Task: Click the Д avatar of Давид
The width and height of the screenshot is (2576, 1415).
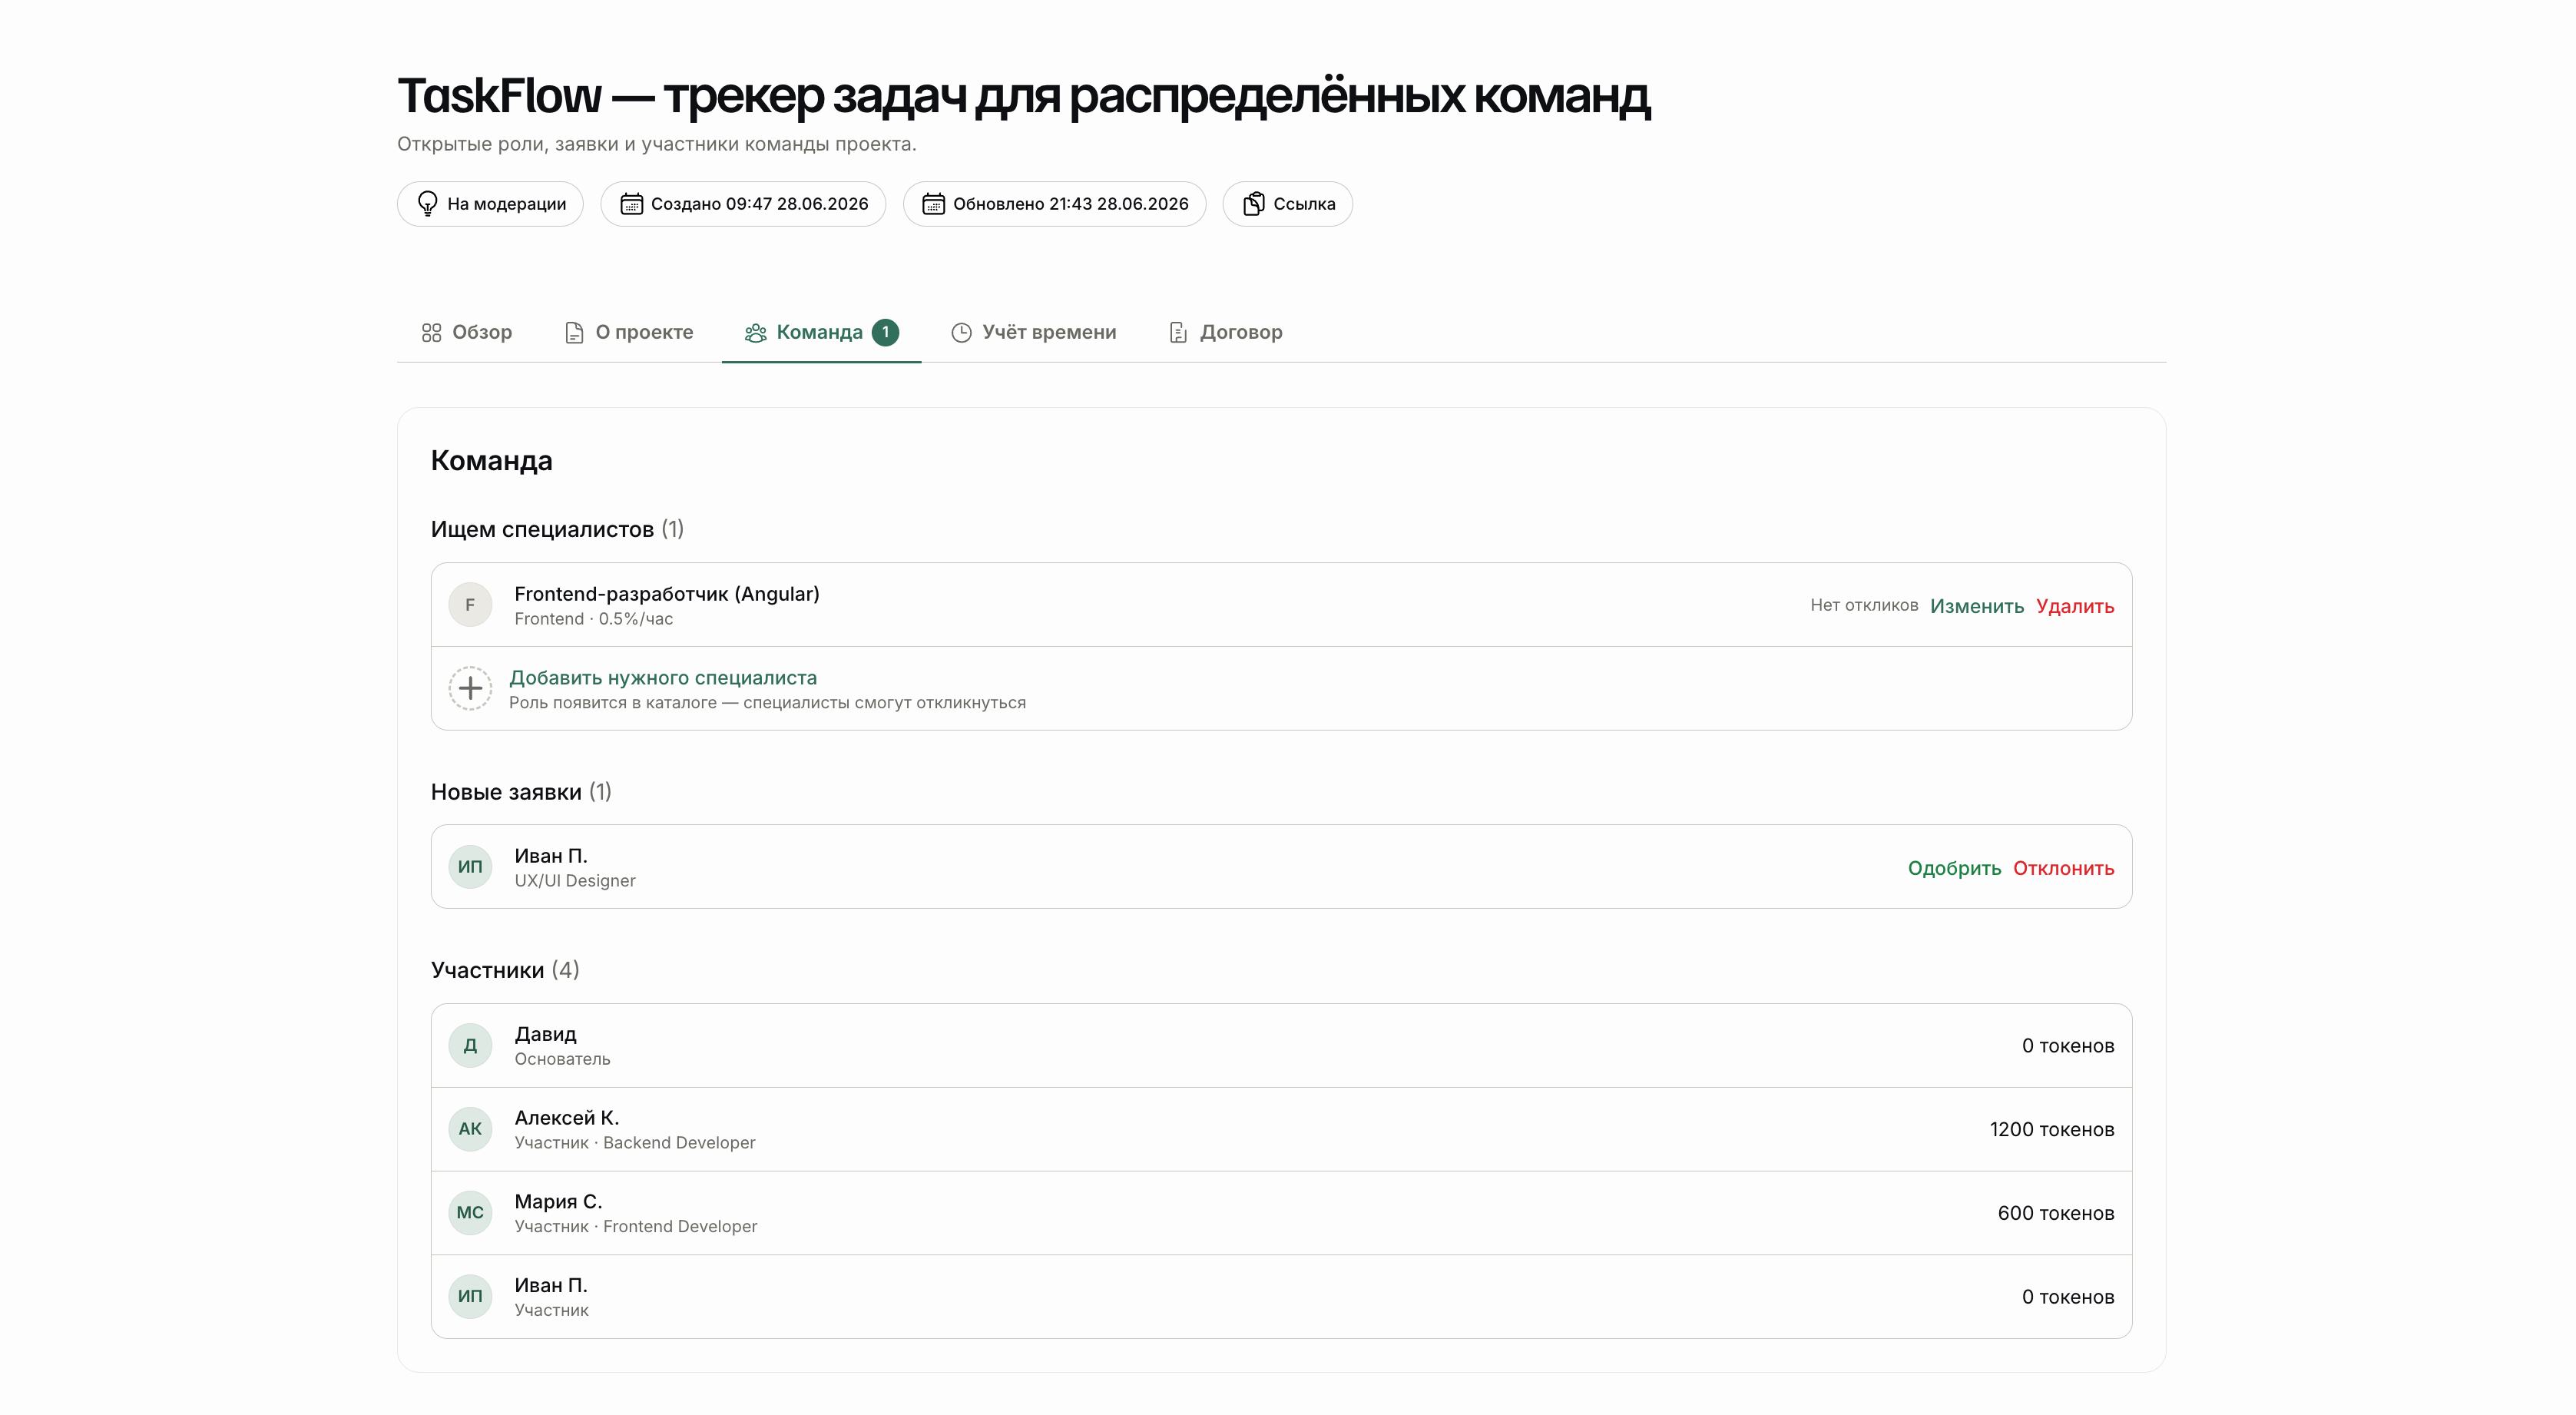Action: pyautogui.click(x=470, y=1045)
